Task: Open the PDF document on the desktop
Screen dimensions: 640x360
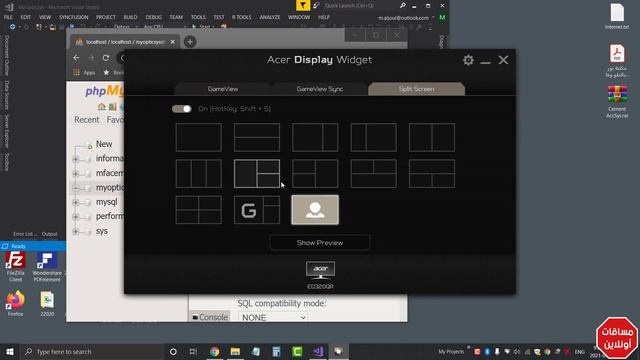Action: tap(617, 61)
